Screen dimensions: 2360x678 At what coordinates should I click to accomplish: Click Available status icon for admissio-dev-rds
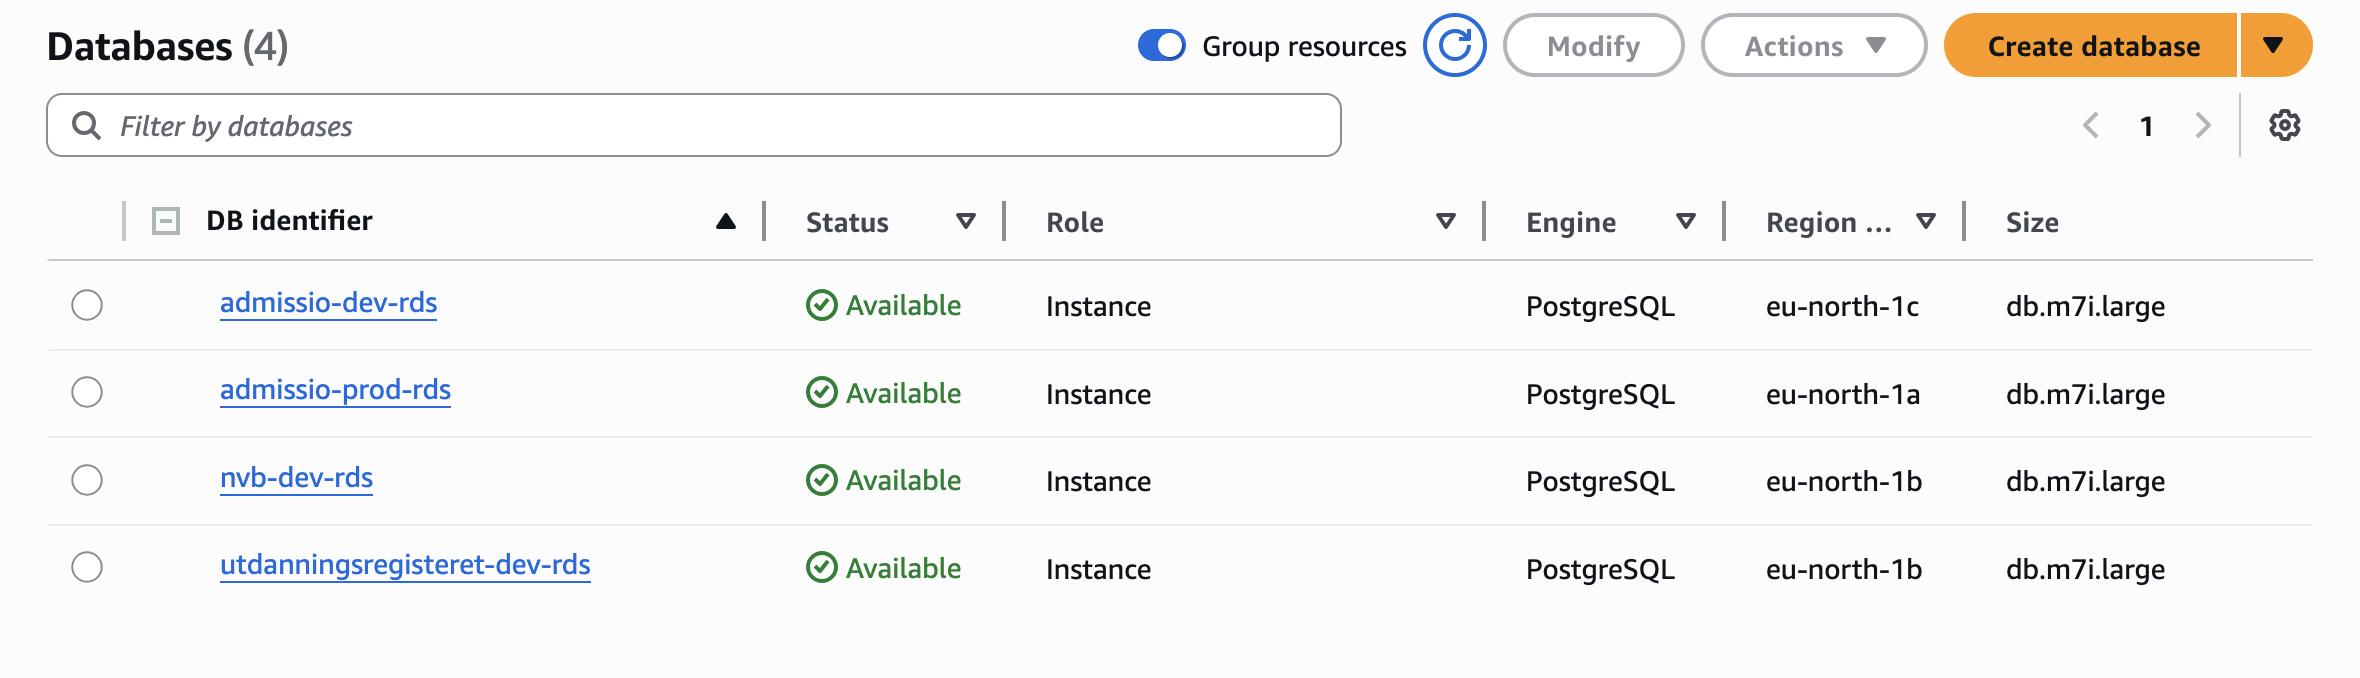point(821,305)
